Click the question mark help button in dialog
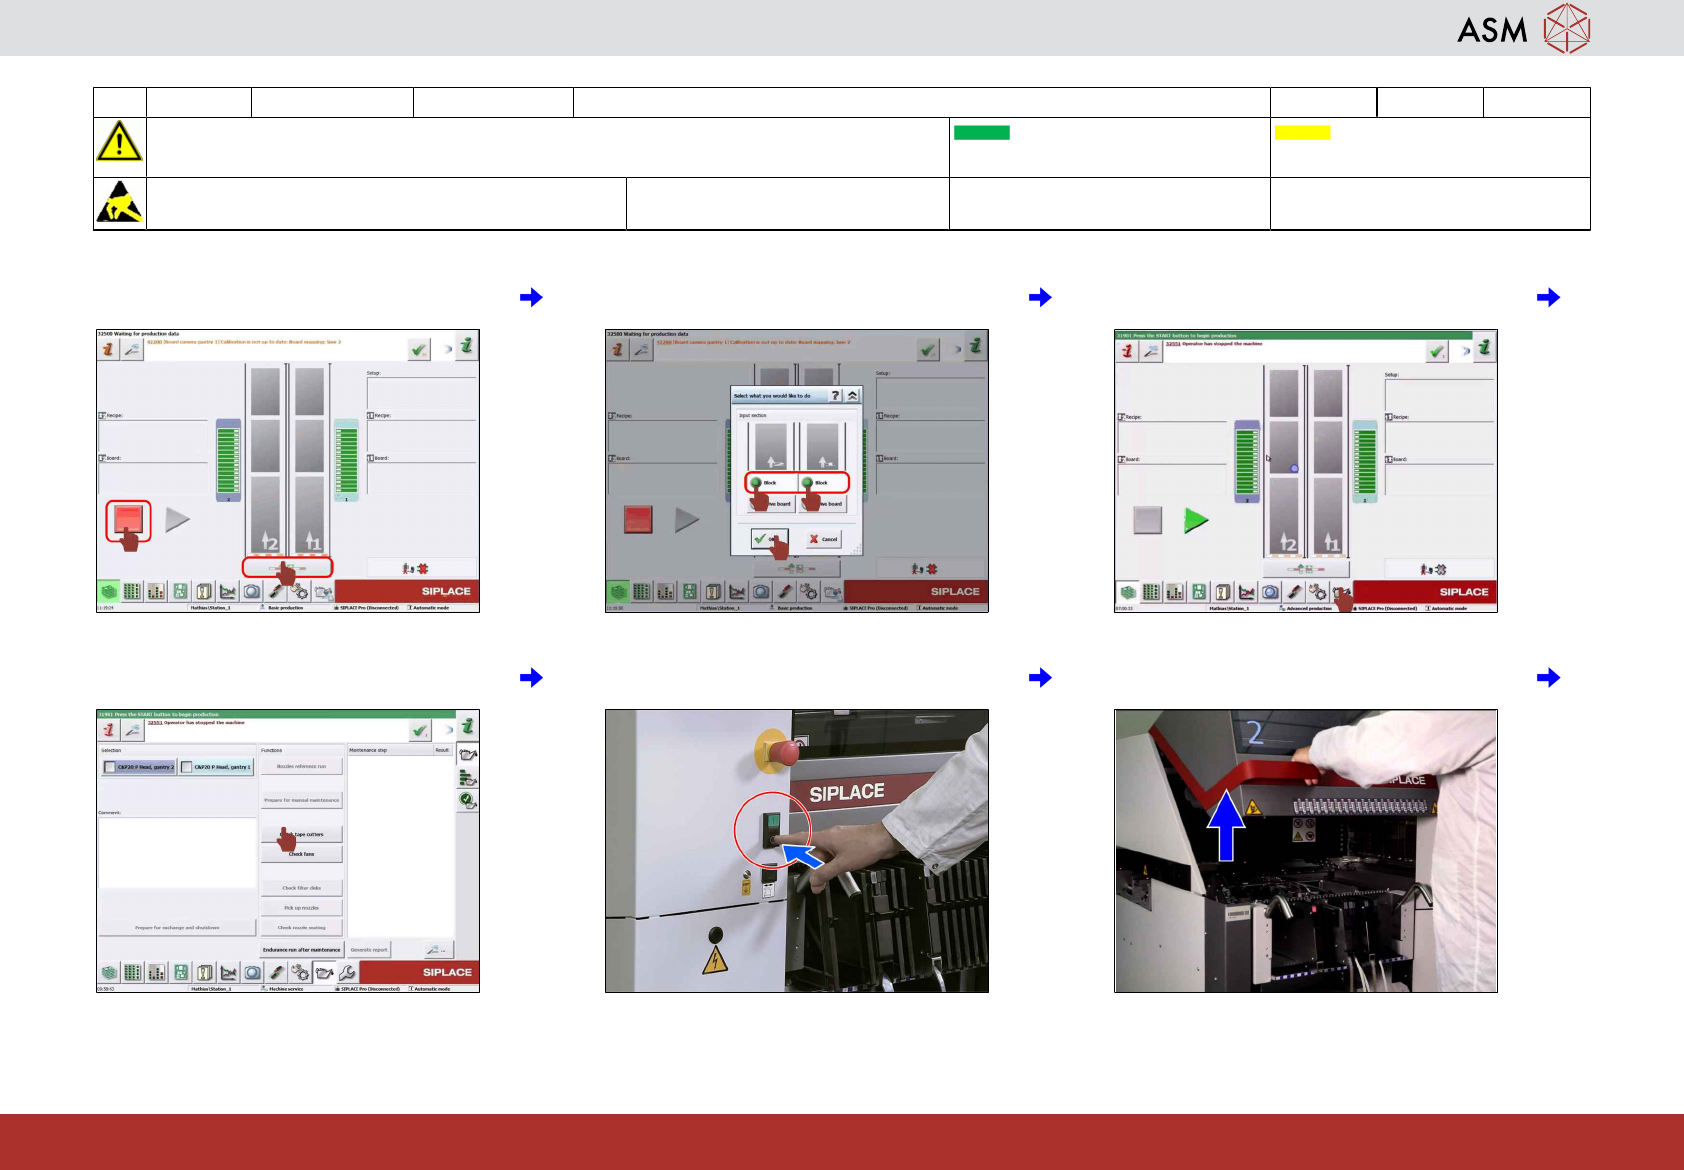Image resolution: width=1684 pixels, height=1170 pixels. 835,395
